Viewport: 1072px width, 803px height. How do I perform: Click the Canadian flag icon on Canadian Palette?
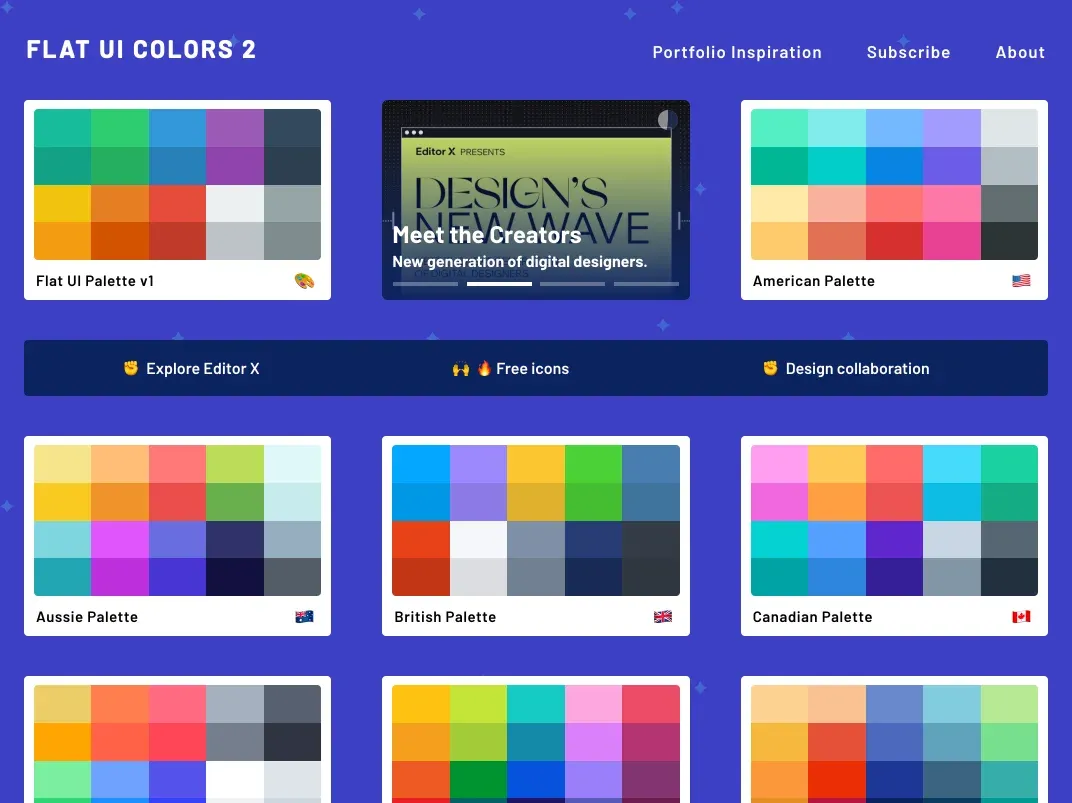click(x=1021, y=617)
